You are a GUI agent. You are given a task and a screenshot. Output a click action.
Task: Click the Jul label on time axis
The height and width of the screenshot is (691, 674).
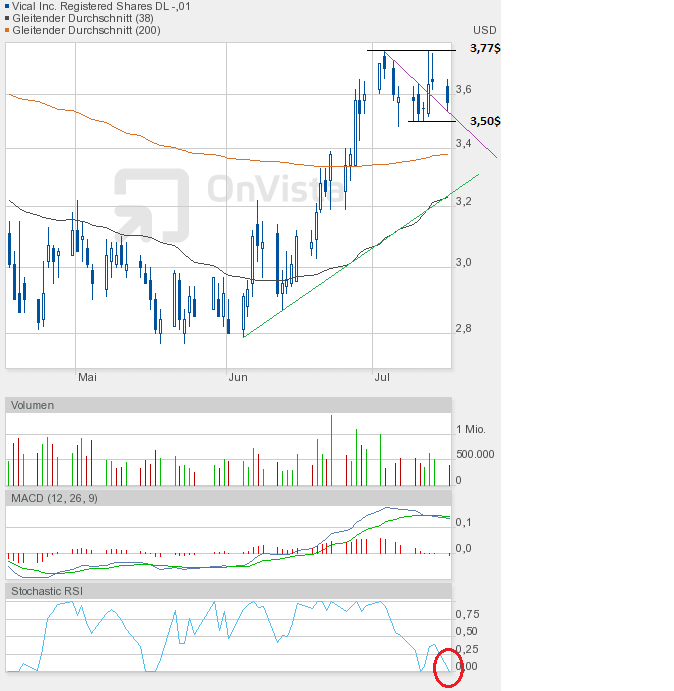381,377
